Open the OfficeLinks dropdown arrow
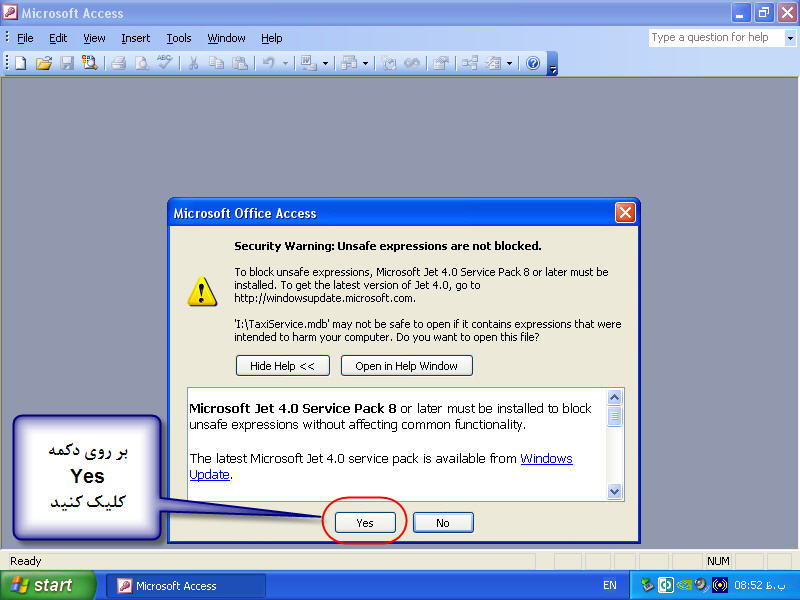800x600 pixels. [326, 64]
